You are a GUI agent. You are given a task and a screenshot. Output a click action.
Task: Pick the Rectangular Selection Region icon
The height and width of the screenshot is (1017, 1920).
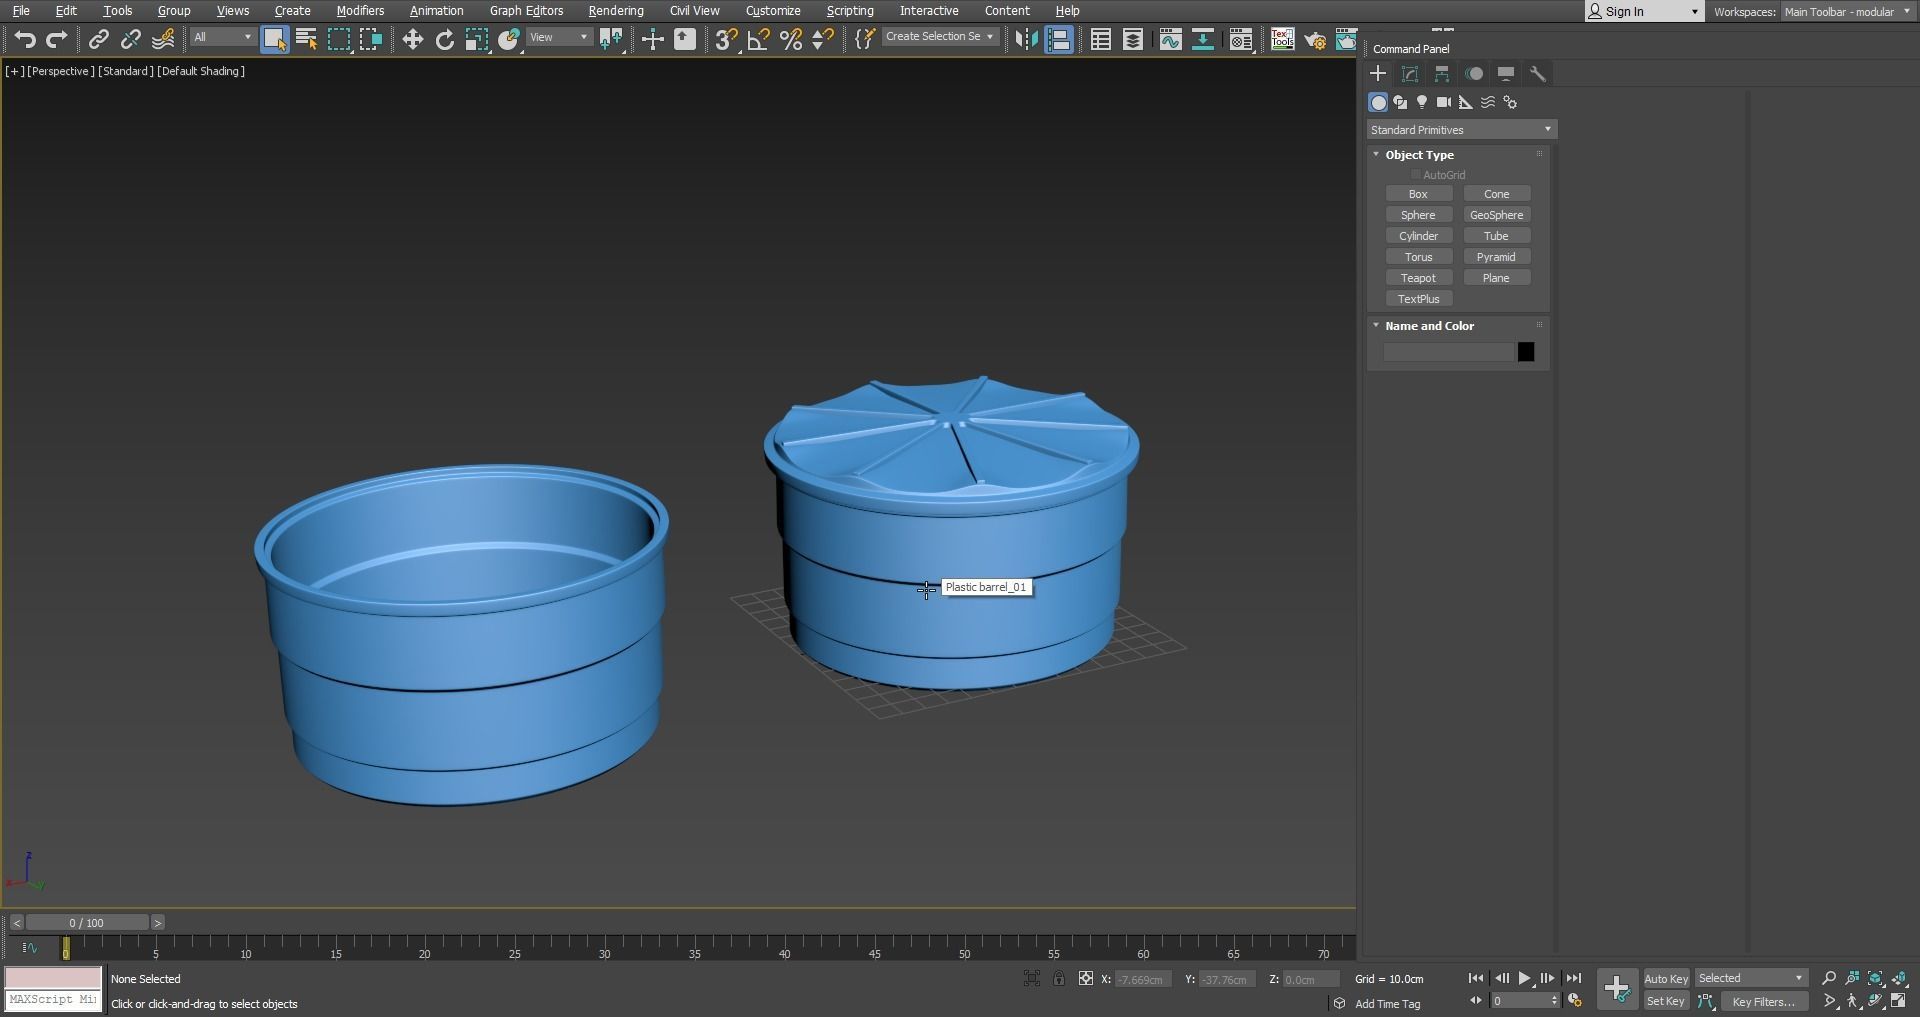339,39
